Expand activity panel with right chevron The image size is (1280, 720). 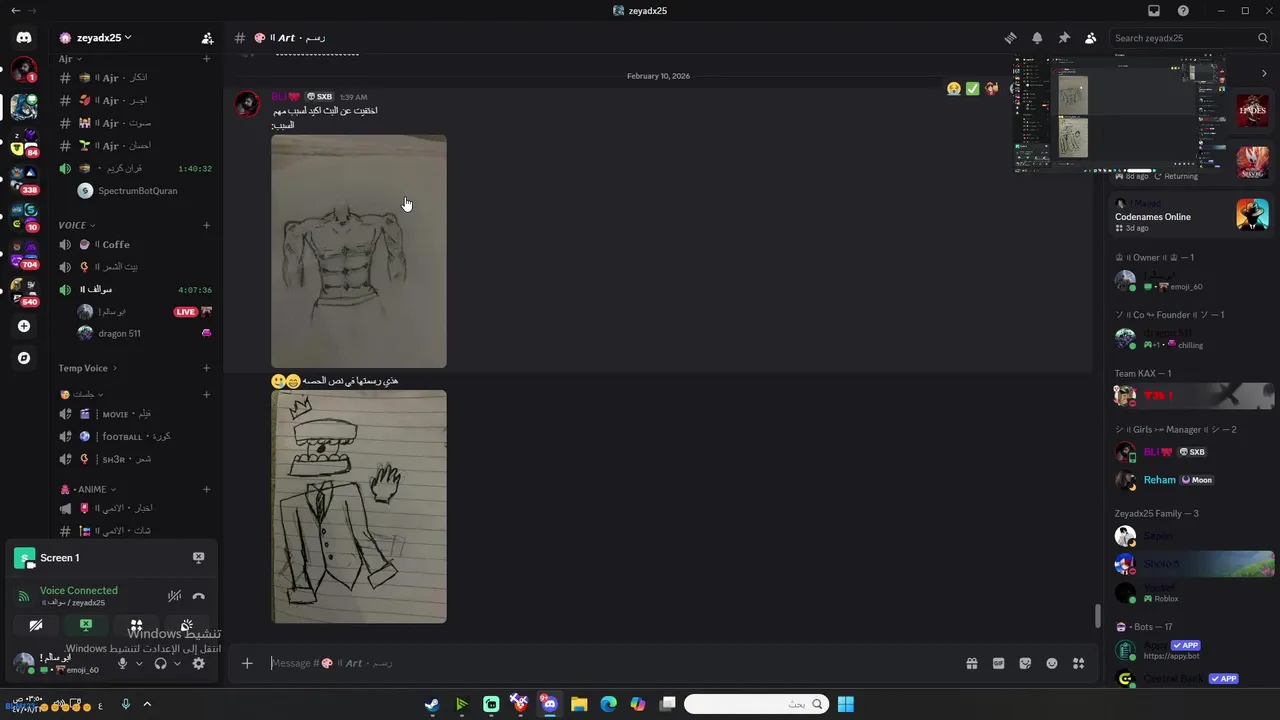pyautogui.click(x=1264, y=73)
